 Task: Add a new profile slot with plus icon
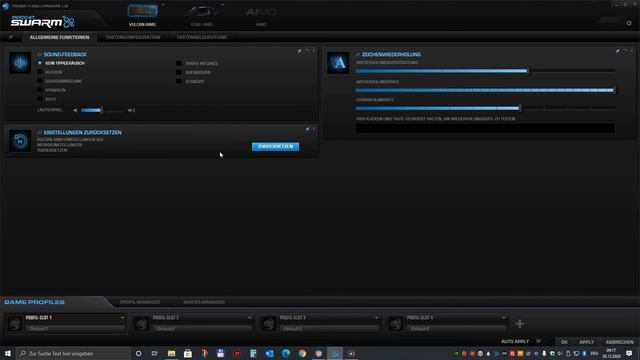520,324
